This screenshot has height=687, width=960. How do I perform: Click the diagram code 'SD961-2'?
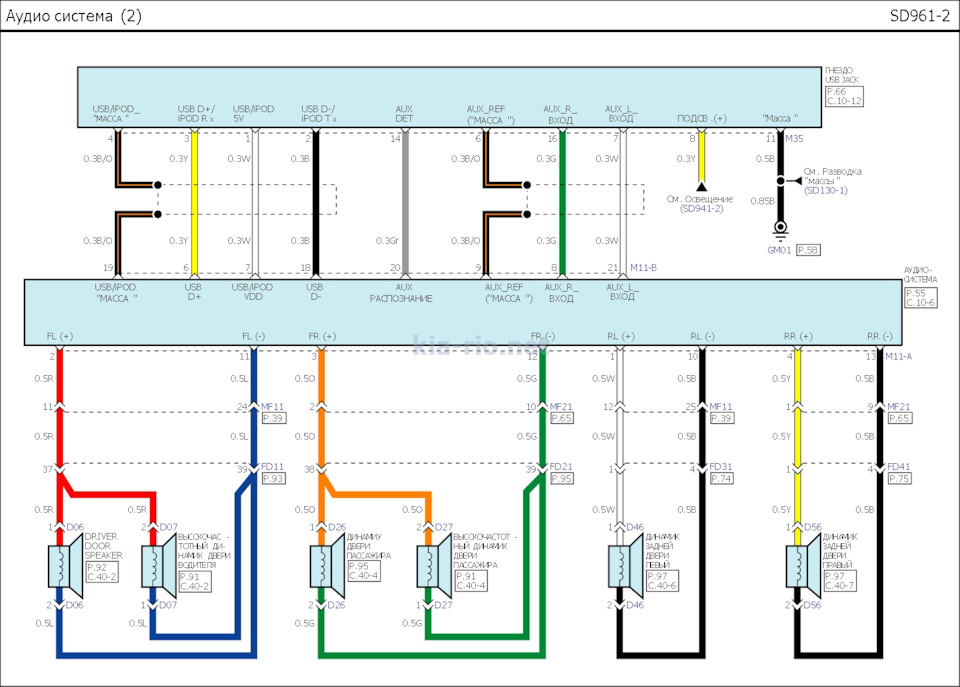coord(920,16)
